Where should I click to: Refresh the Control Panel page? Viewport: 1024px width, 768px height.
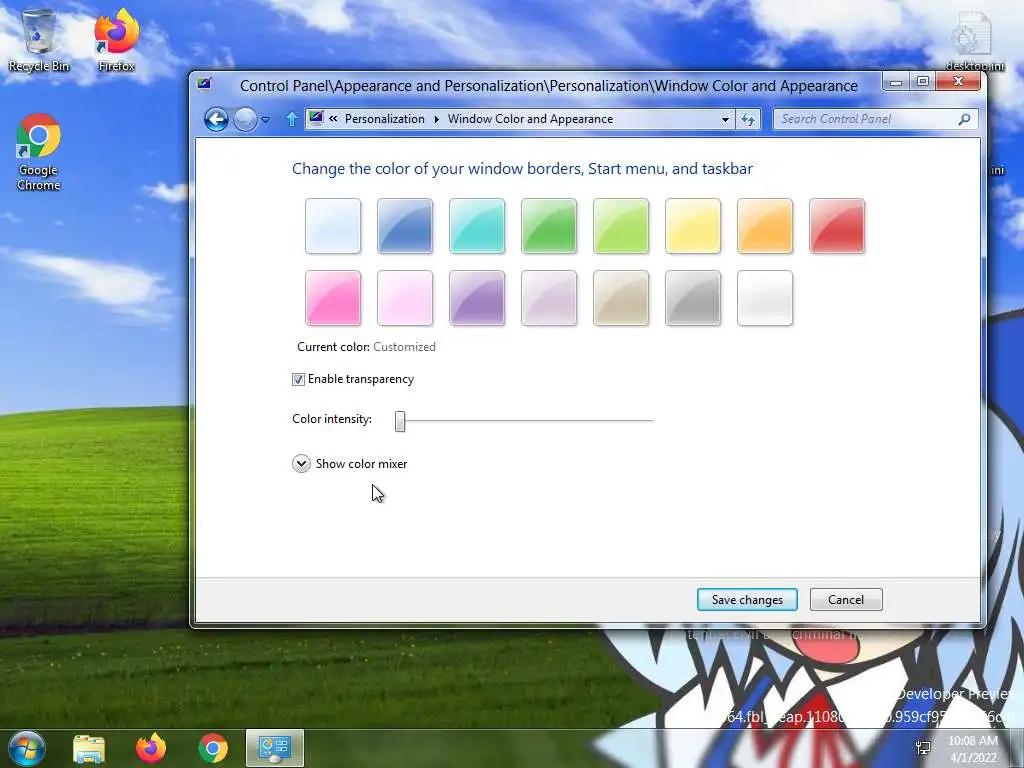click(x=748, y=120)
